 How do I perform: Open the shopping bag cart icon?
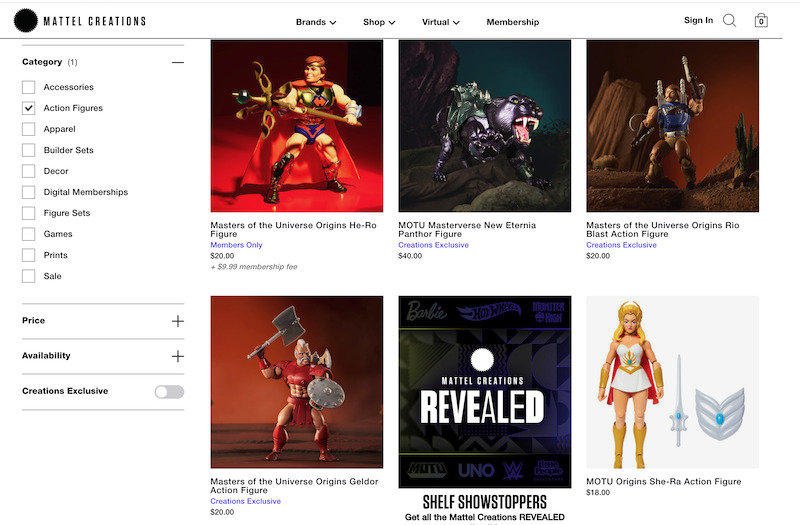(x=761, y=20)
